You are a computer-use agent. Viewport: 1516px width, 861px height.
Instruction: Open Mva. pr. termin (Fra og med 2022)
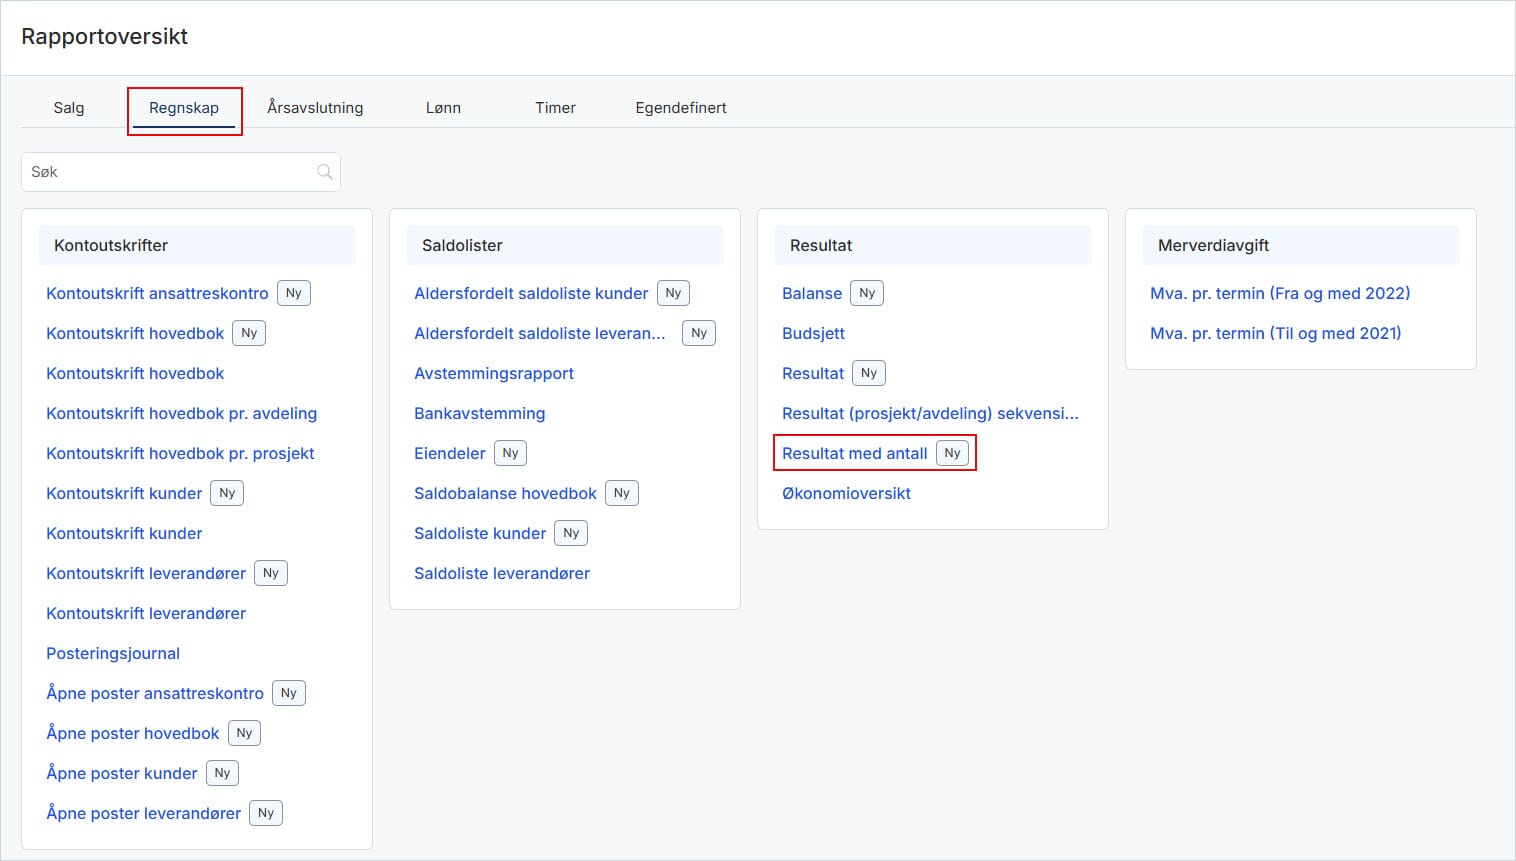tap(1280, 293)
